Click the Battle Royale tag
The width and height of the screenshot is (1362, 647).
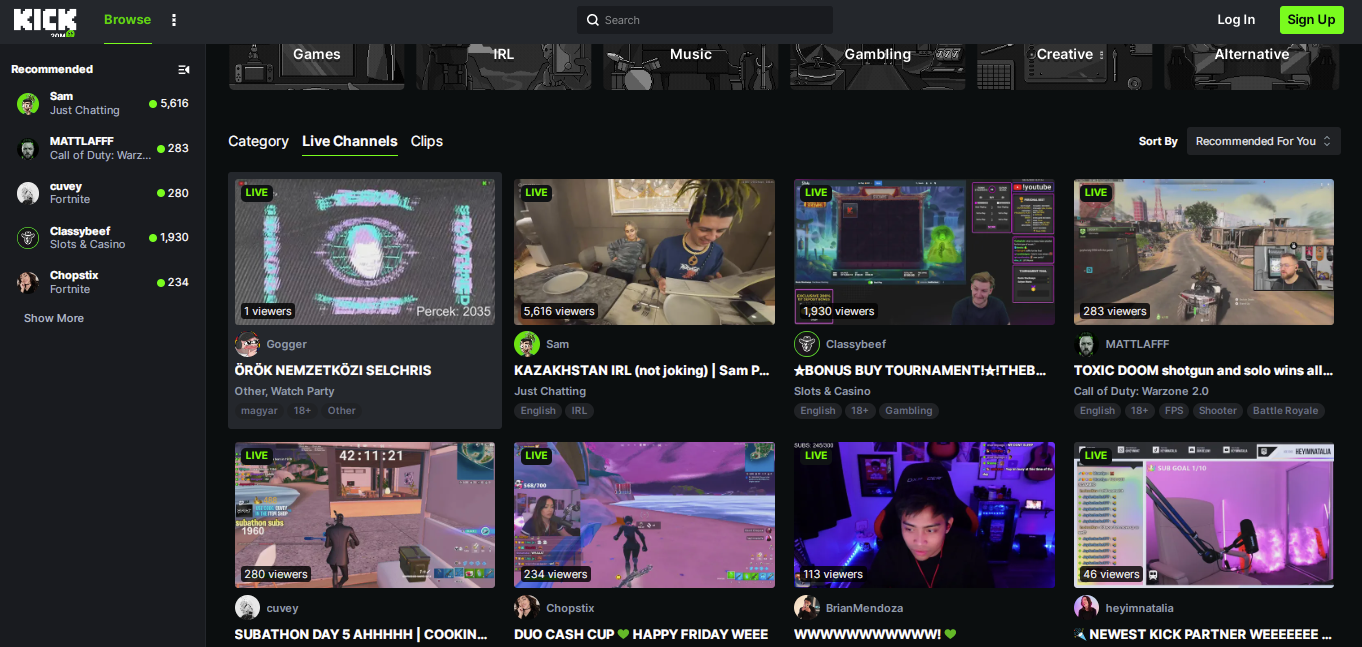[x=1287, y=411]
